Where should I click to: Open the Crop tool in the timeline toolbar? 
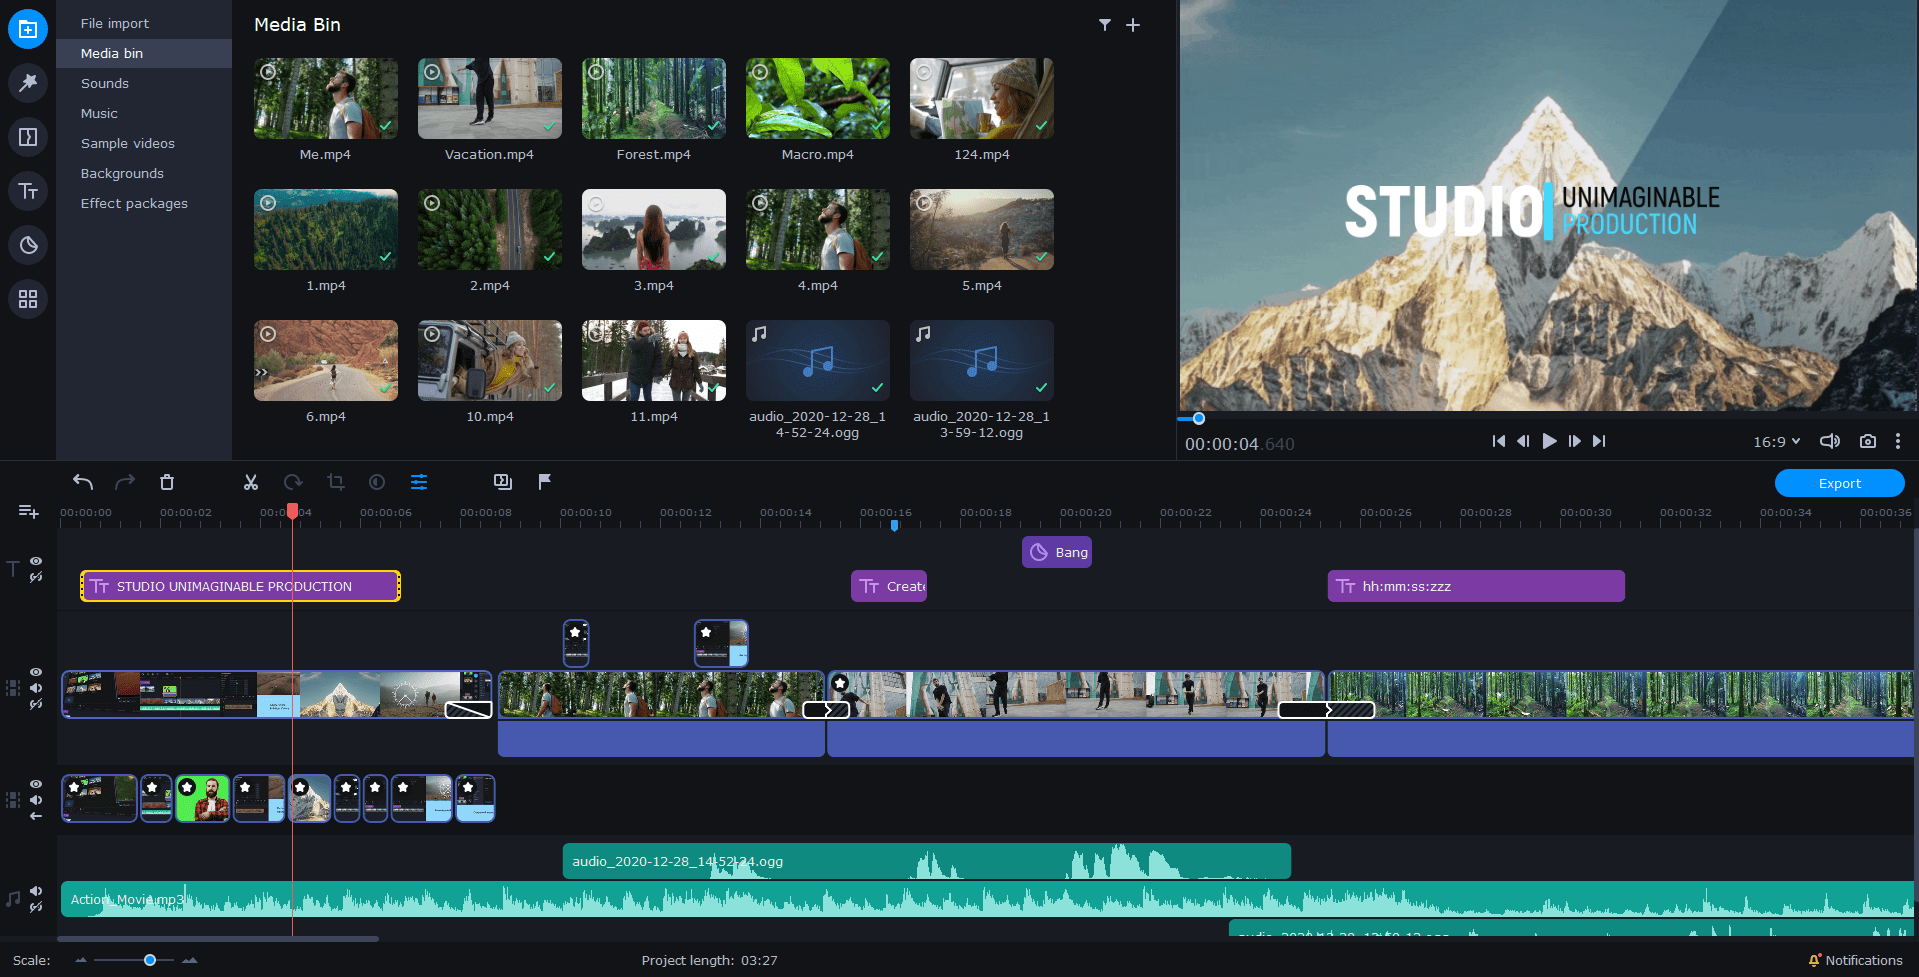pyautogui.click(x=335, y=482)
